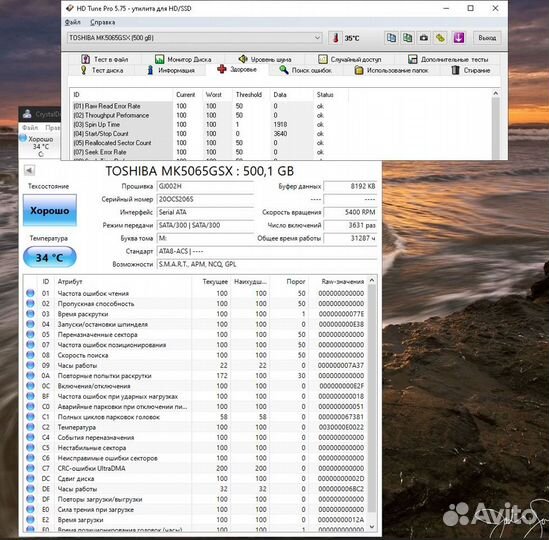Screen dimensions: 549x540
Task: Click the blue status icon for attribute C2
Action: (x=30, y=427)
